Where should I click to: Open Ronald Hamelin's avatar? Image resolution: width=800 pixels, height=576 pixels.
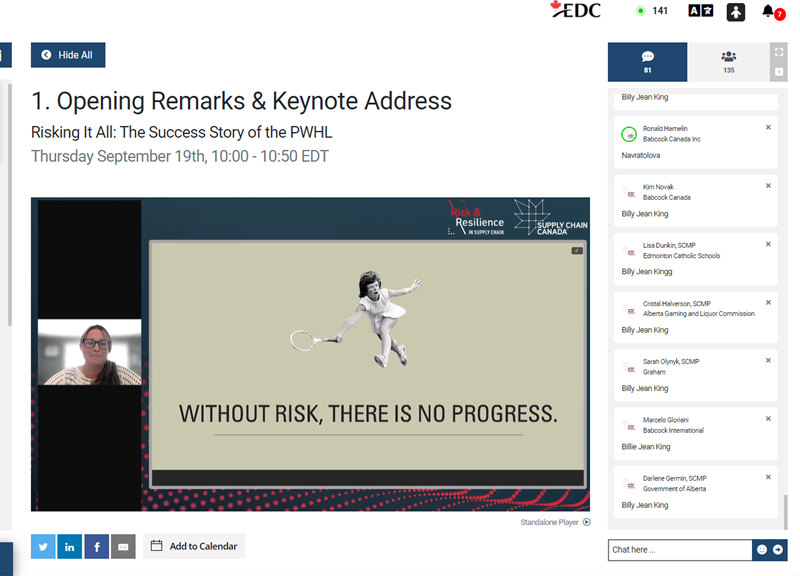point(629,134)
